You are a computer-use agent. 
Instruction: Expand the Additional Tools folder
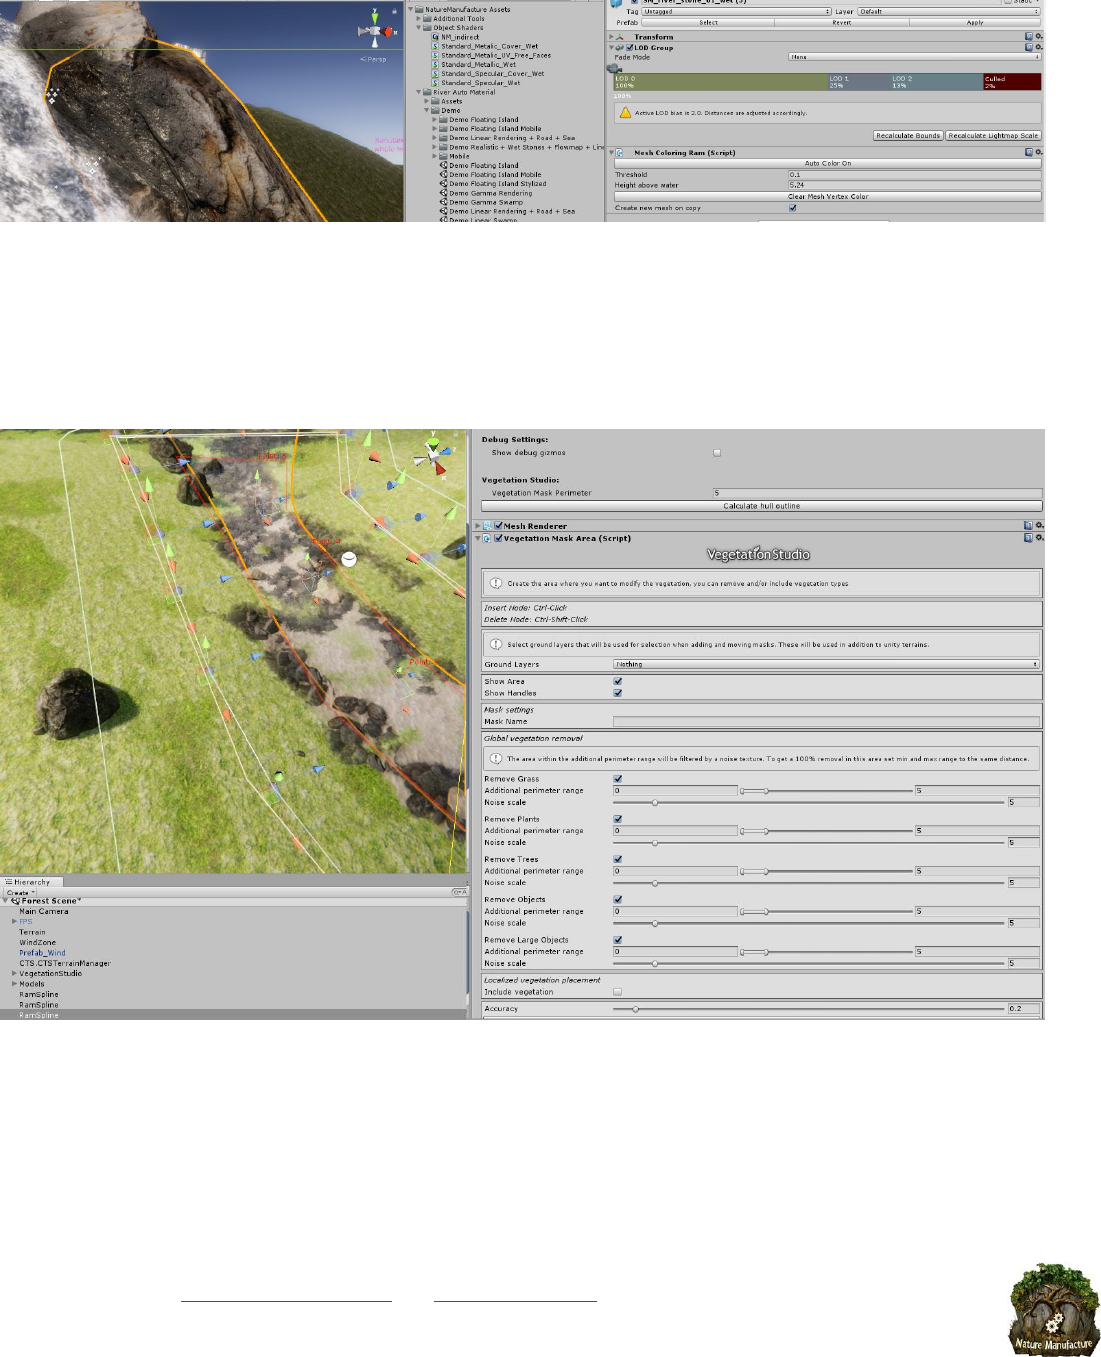pos(419,18)
